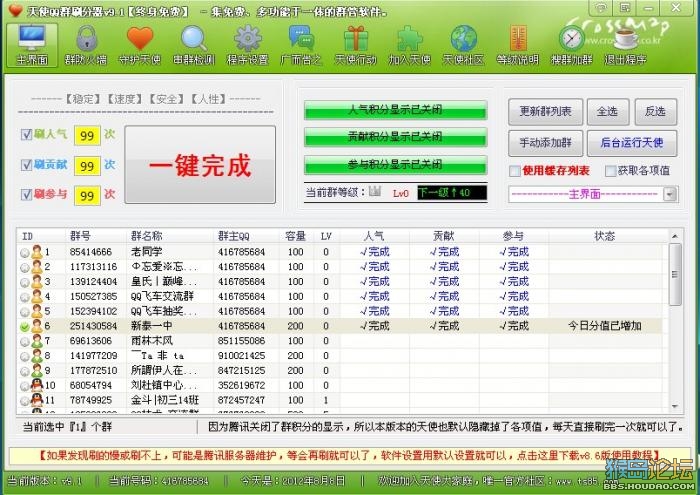Click the list scrollbar down arrow

[675, 406]
